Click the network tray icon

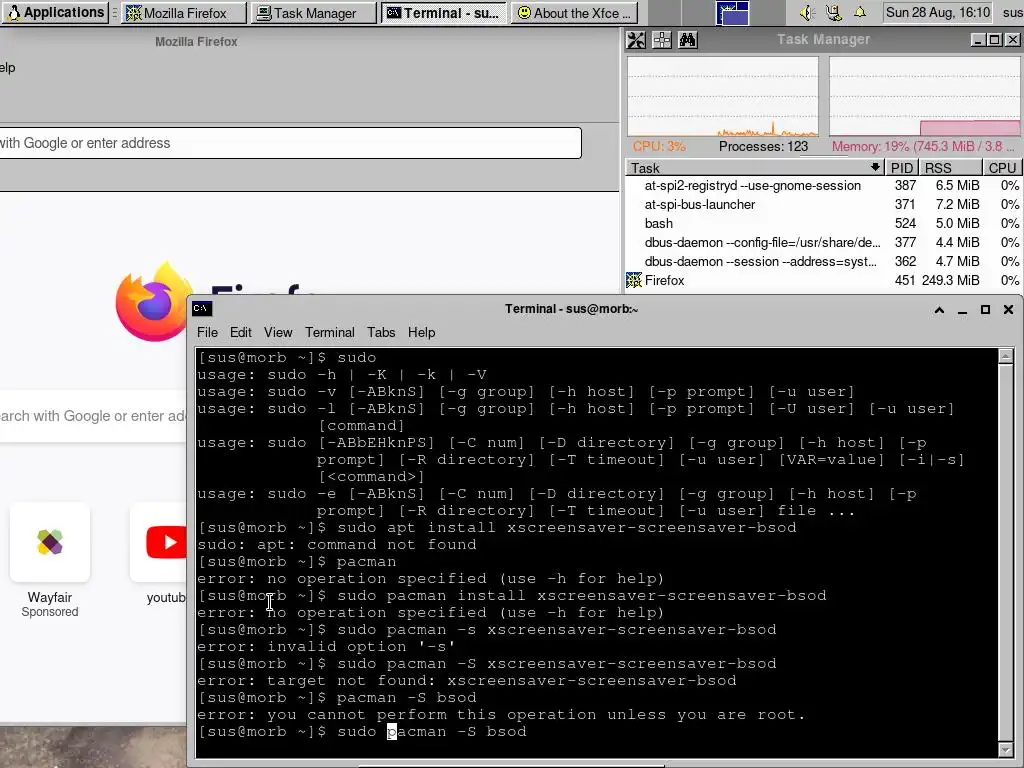[833, 12]
